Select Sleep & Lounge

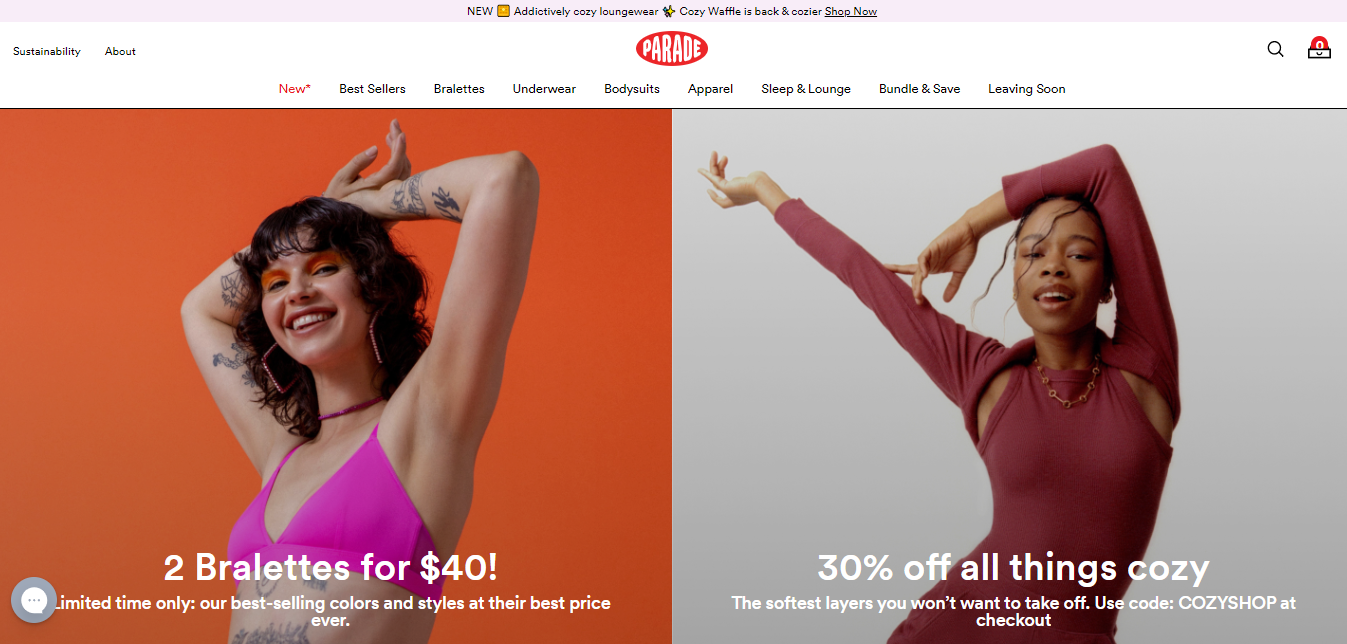(806, 89)
